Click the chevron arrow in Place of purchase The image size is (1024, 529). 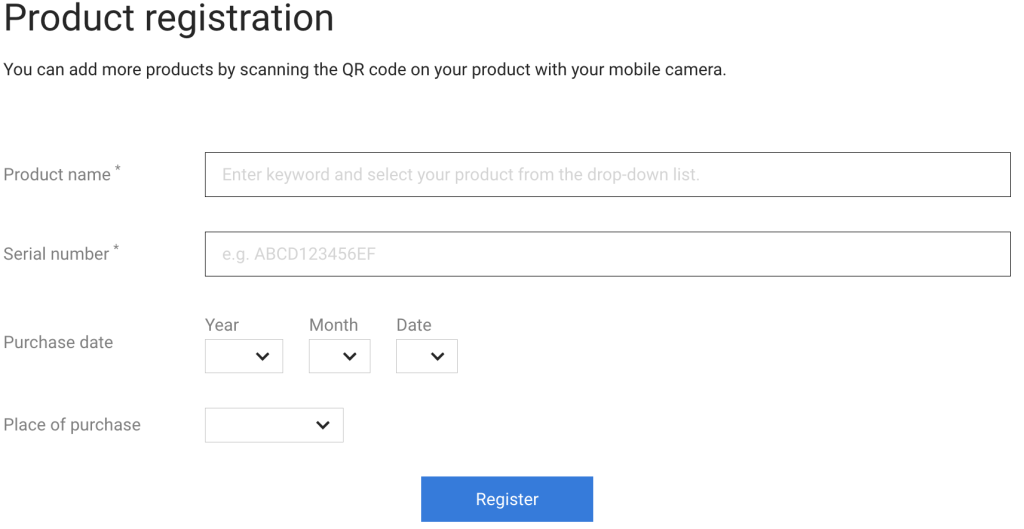323,425
